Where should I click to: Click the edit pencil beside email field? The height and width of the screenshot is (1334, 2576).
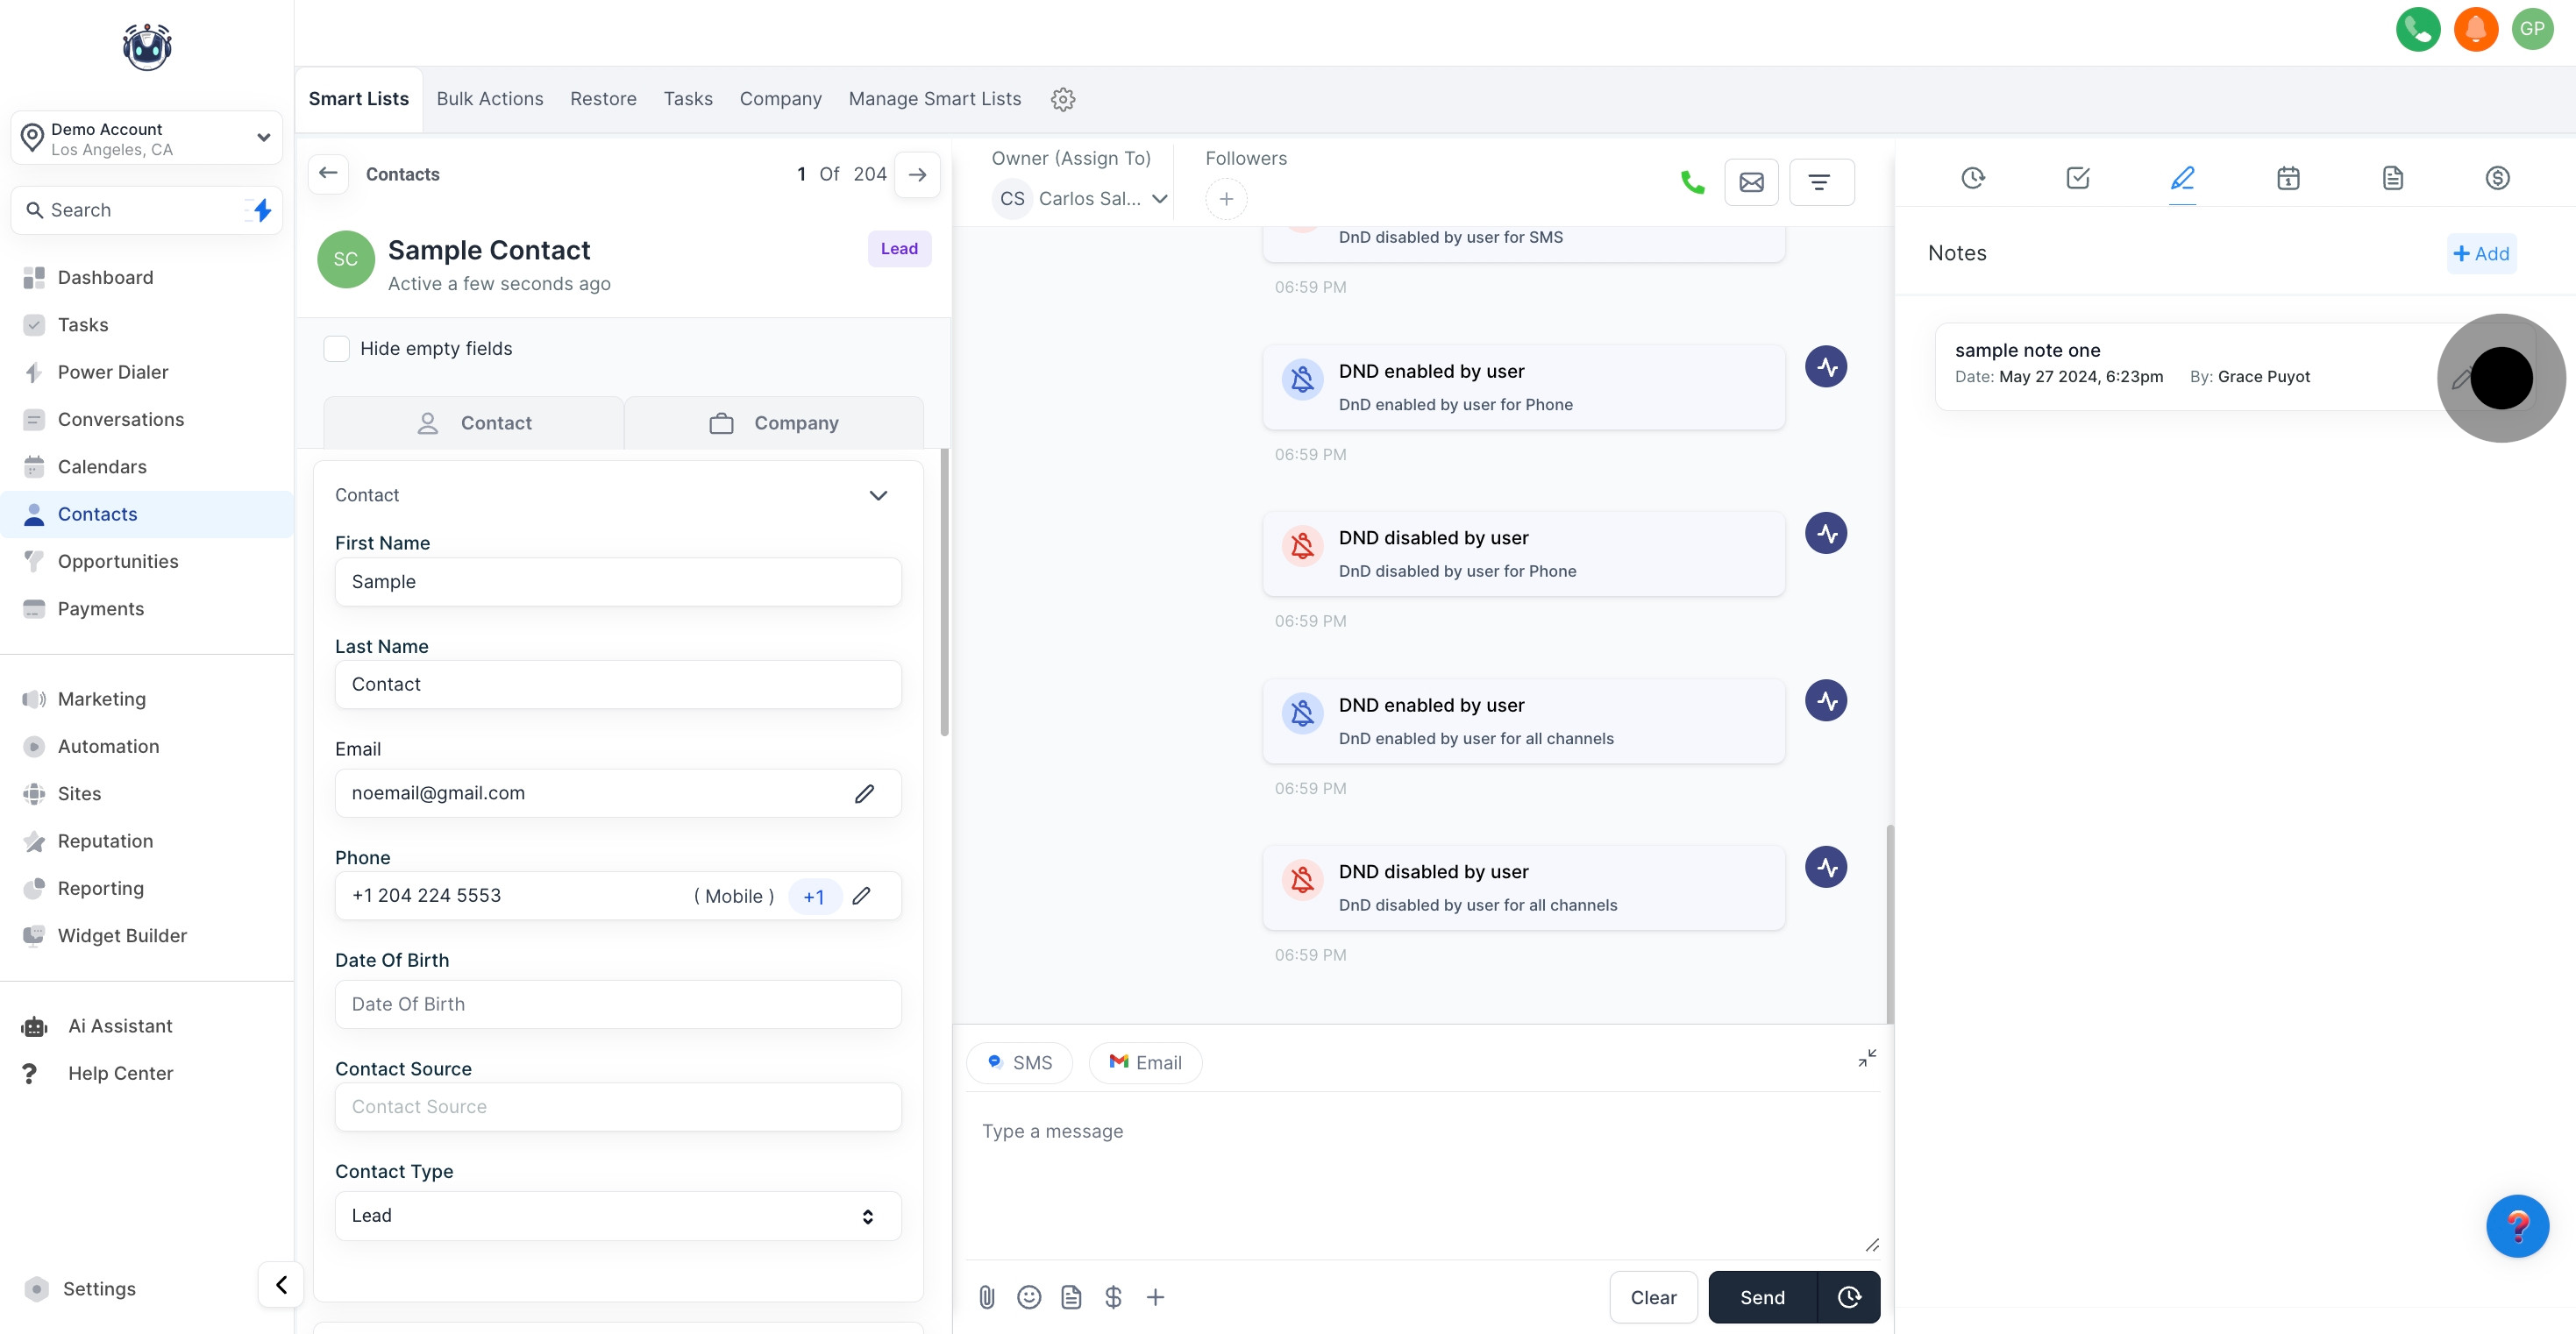click(864, 793)
